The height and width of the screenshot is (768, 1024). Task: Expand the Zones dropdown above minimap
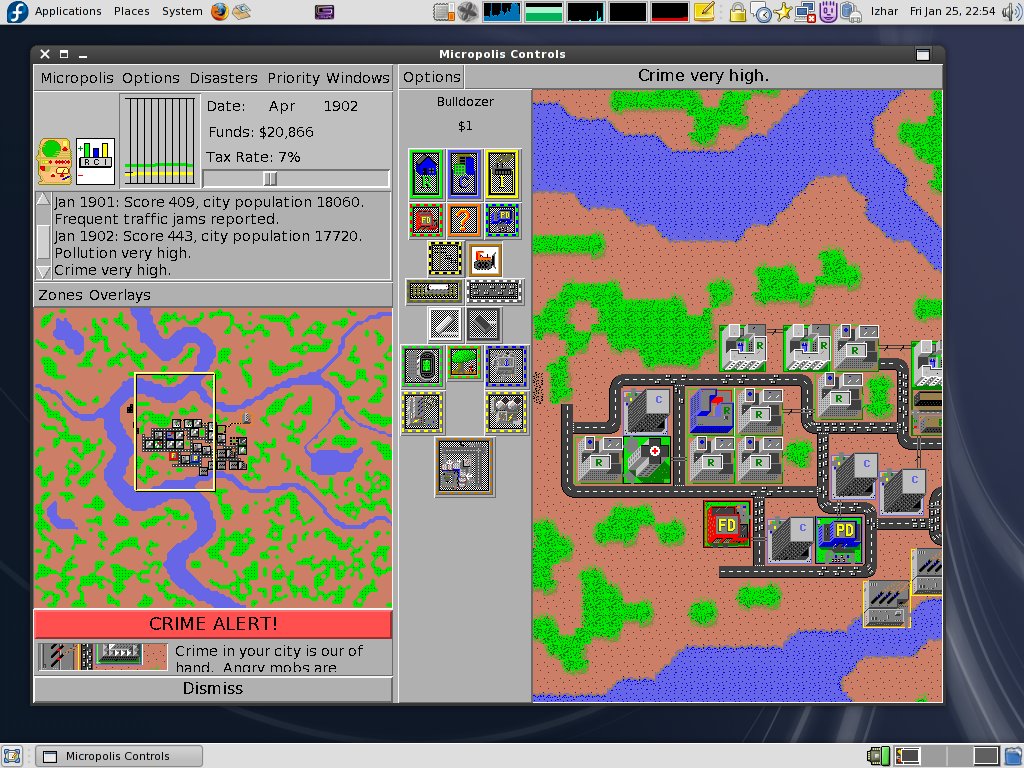[60, 295]
